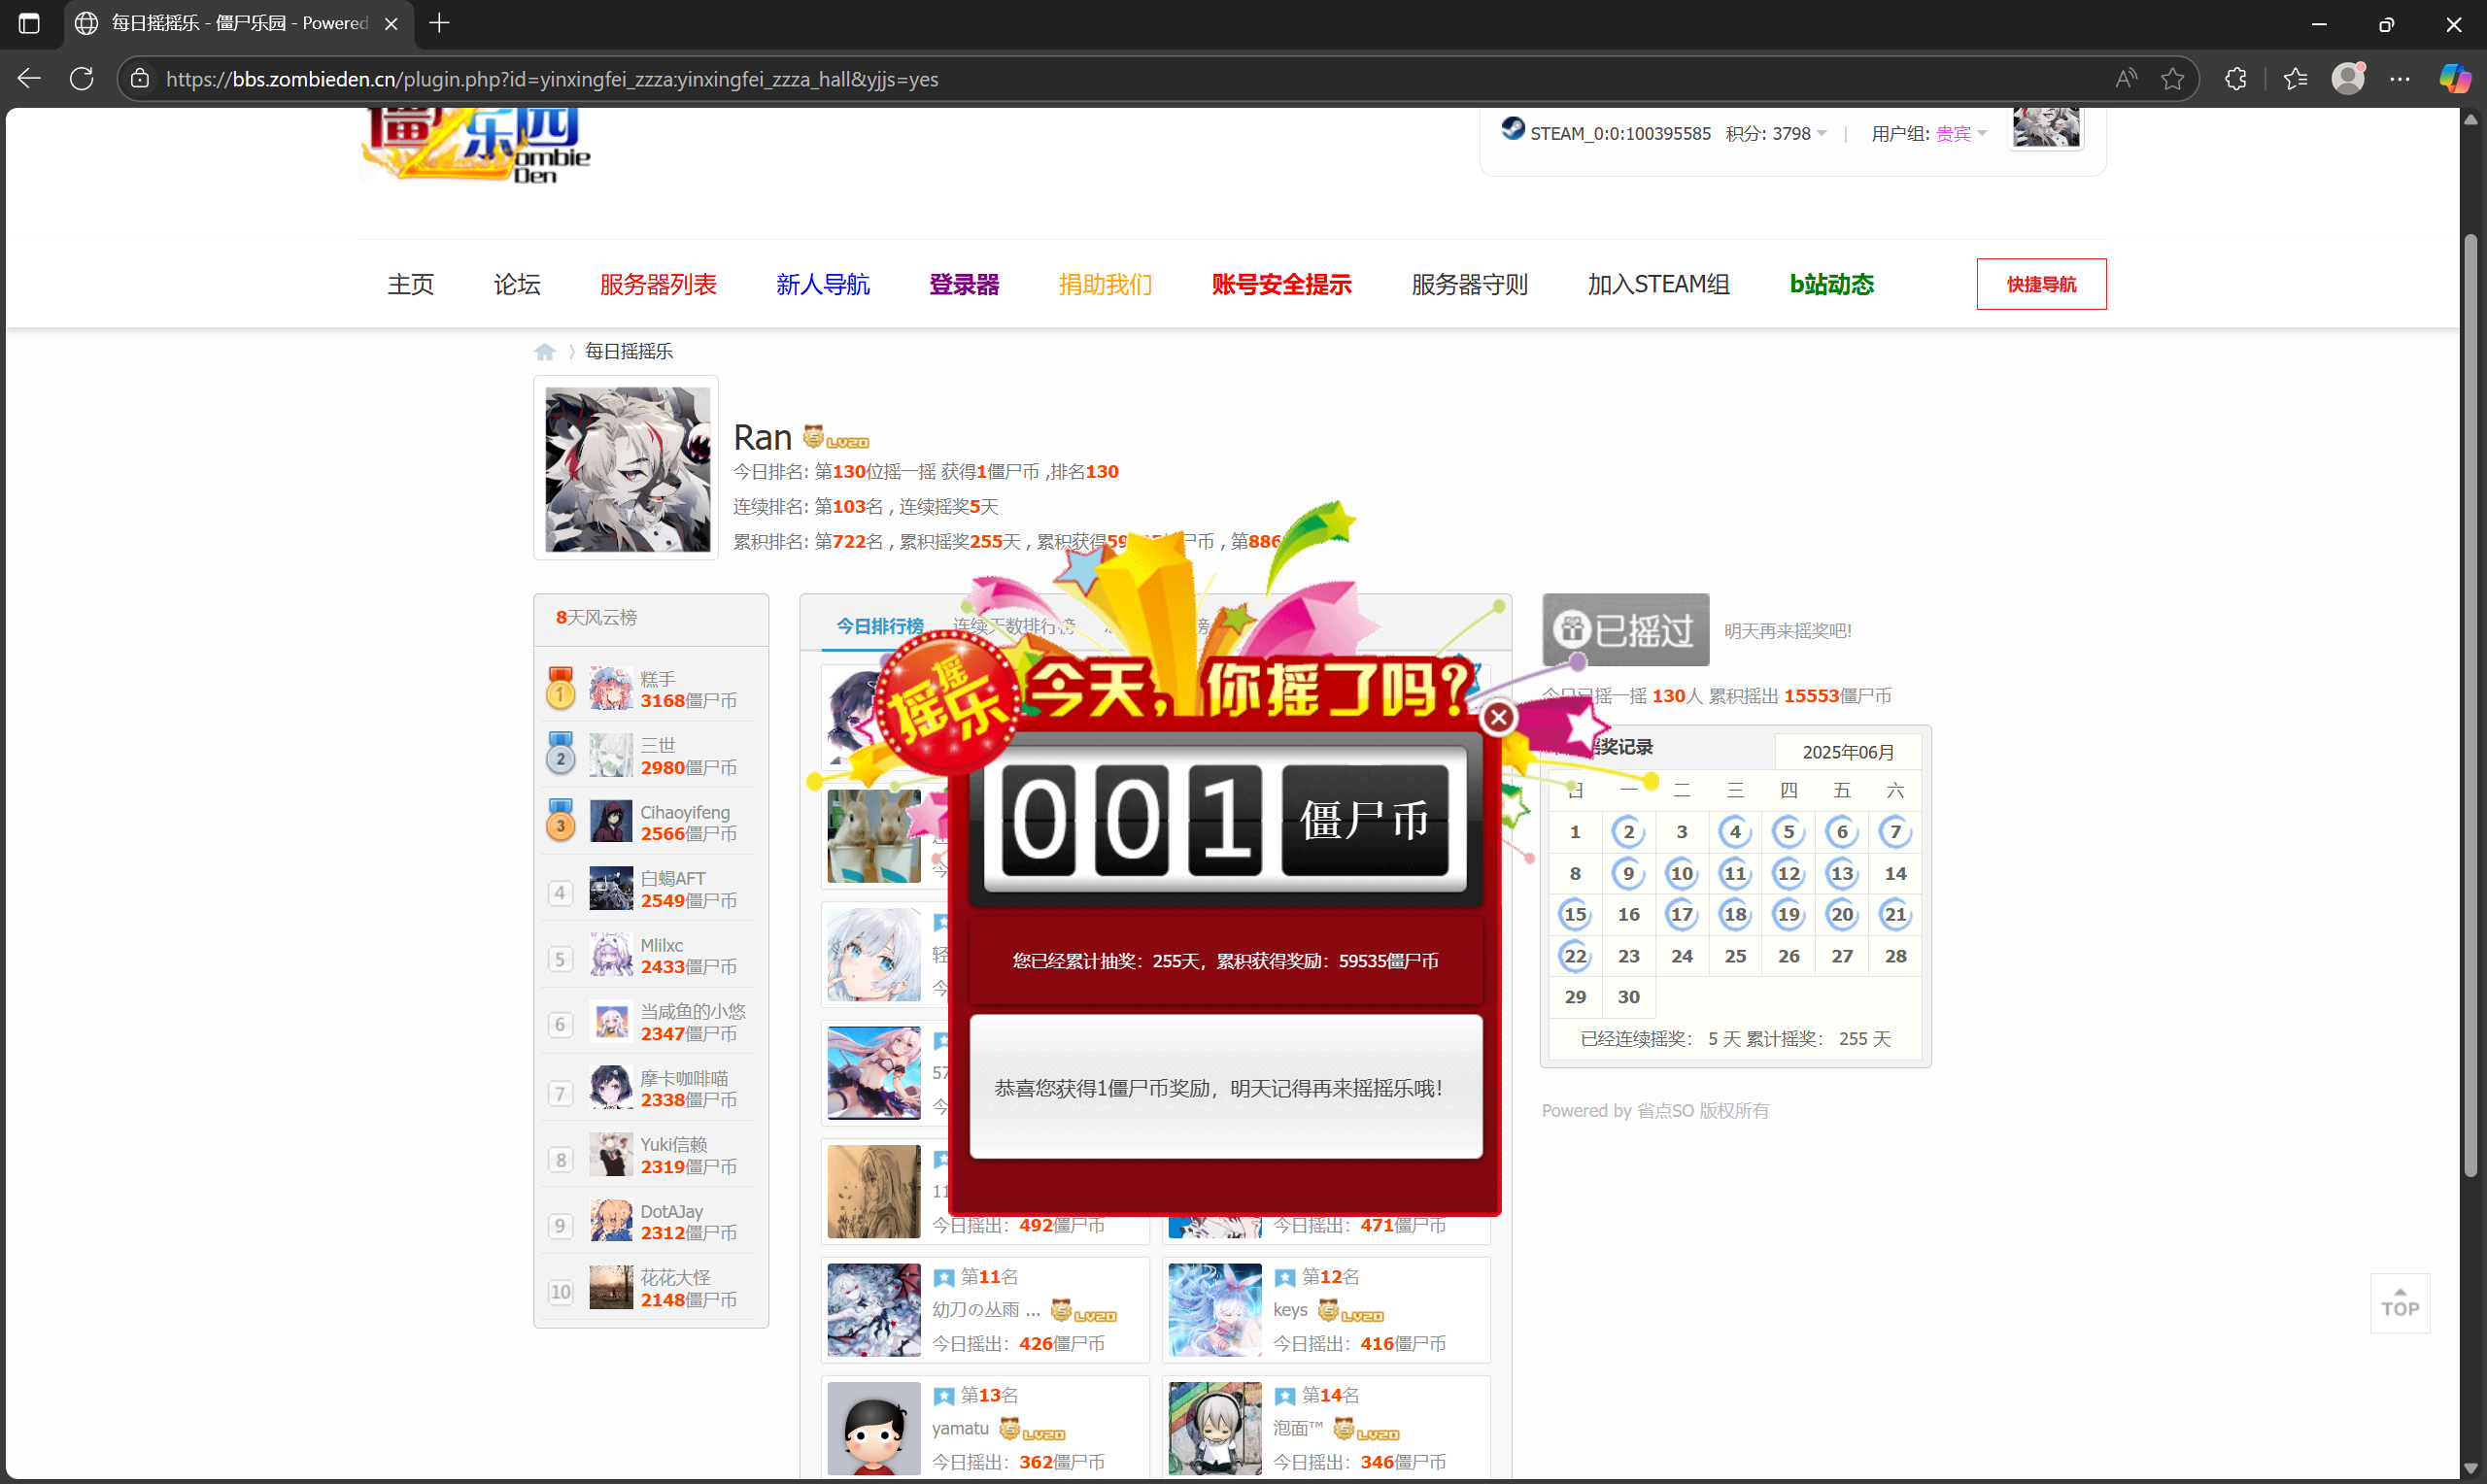This screenshot has width=2487, height=1484.
Task: Open the read aloud icon in address bar
Action: point(2126,79)
